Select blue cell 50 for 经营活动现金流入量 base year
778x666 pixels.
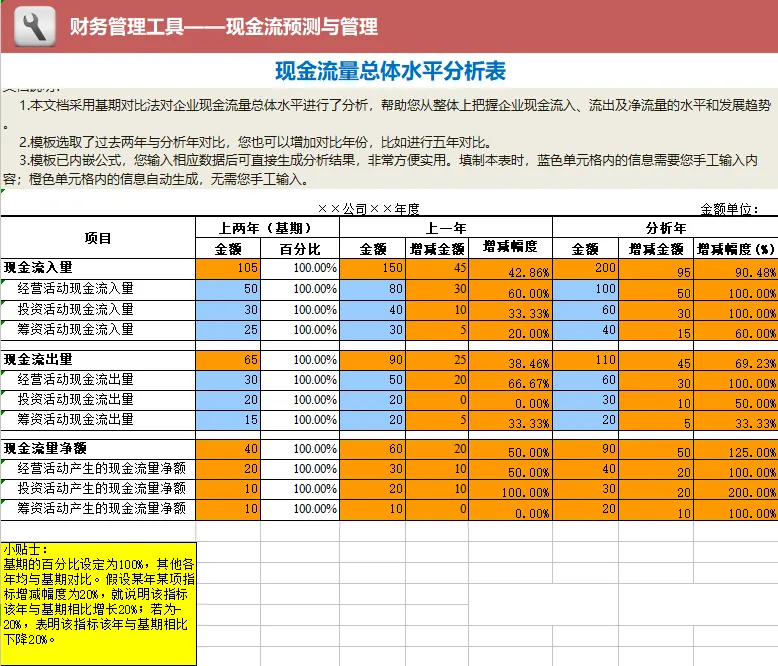[228, 289]
